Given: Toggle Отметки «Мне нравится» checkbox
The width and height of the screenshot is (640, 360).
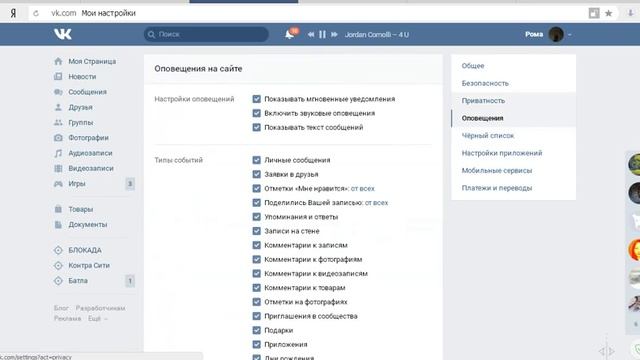Looking at the screenshot, I should [256, 189].
